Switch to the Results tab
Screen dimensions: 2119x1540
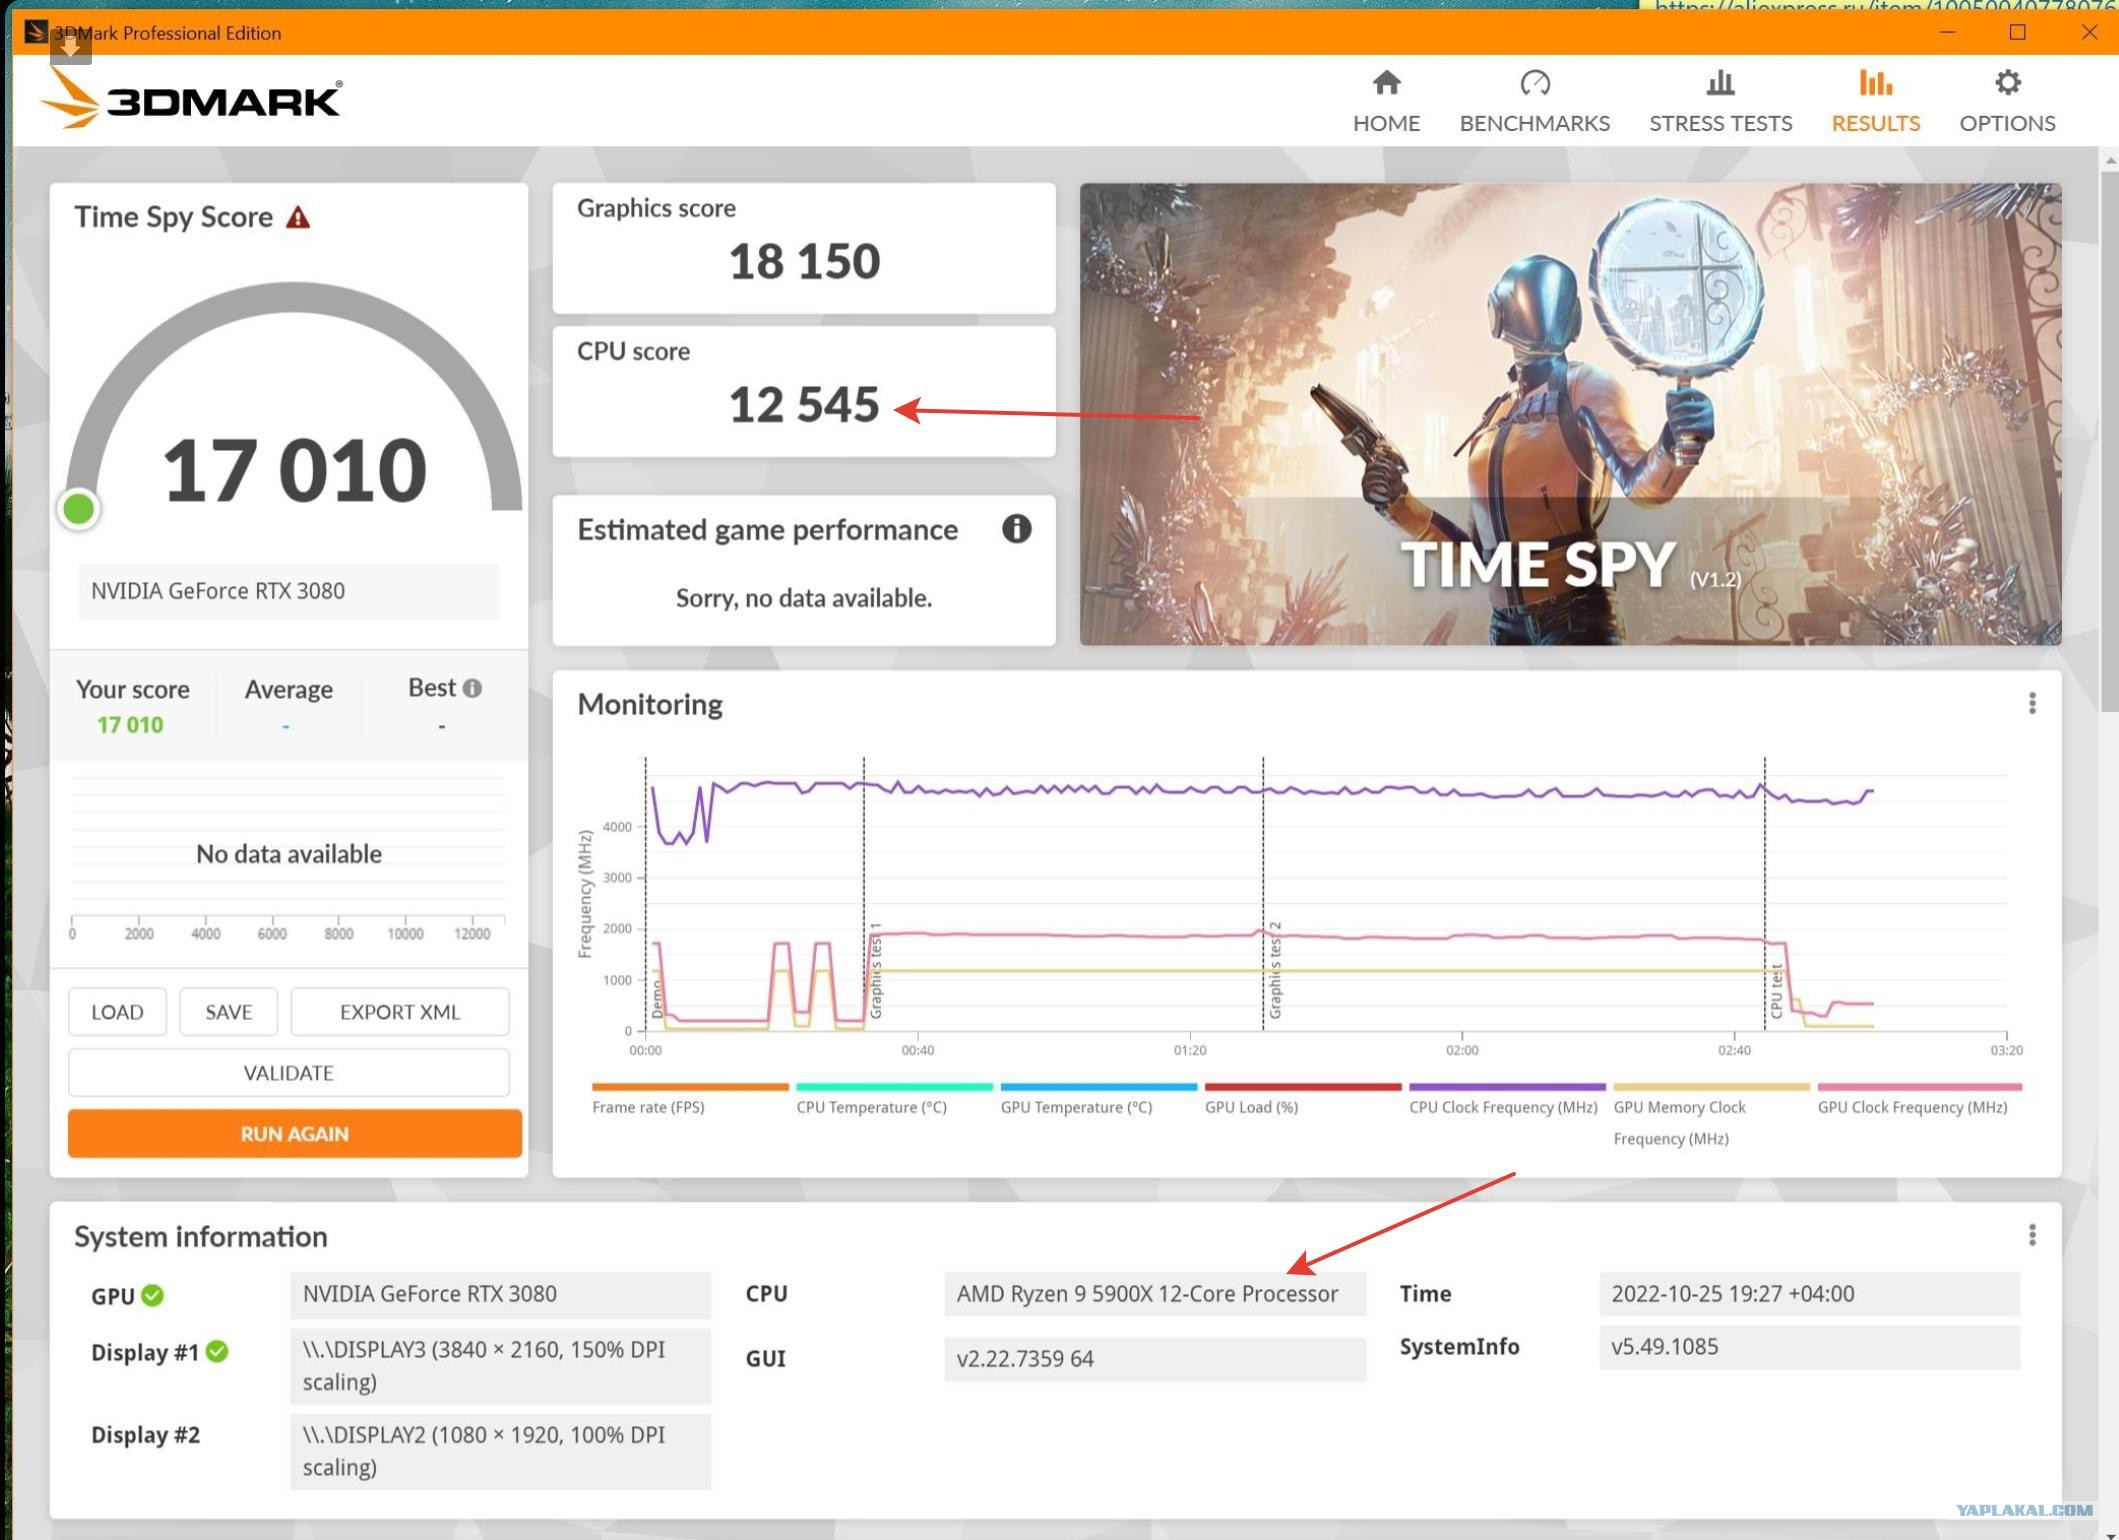coord(1875,100)
